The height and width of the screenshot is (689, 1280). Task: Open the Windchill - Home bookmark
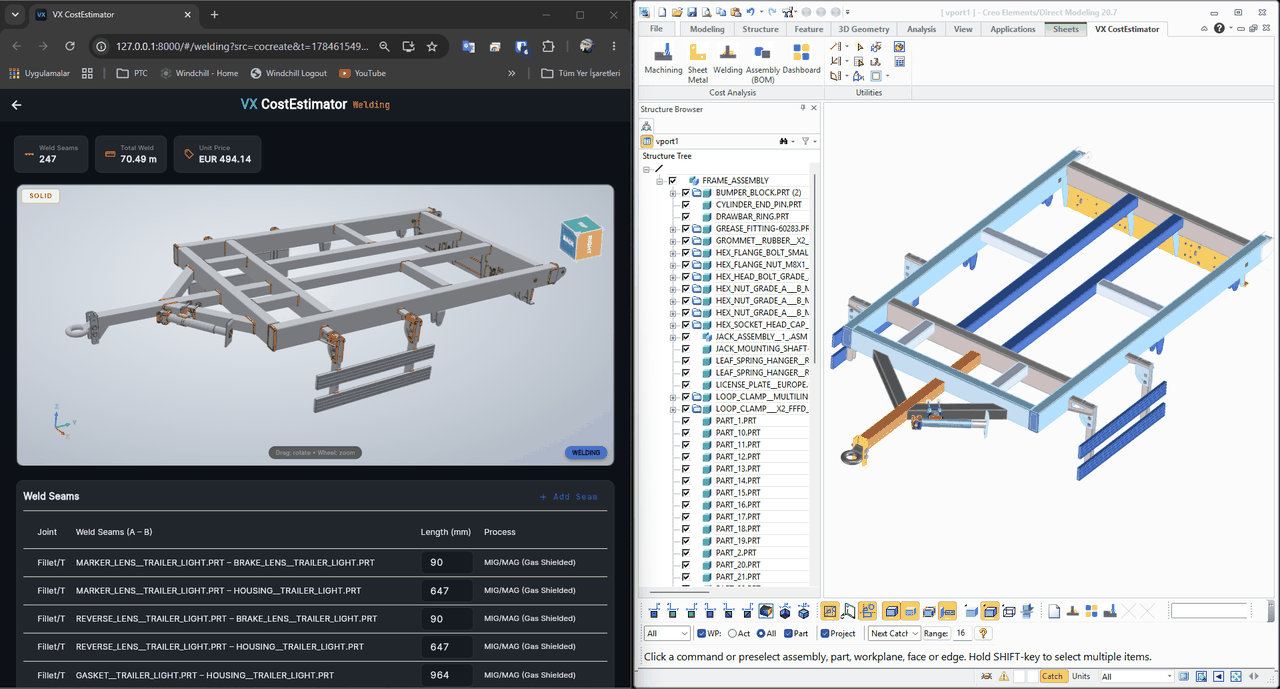pyautogui.click(x=197, y=73)
